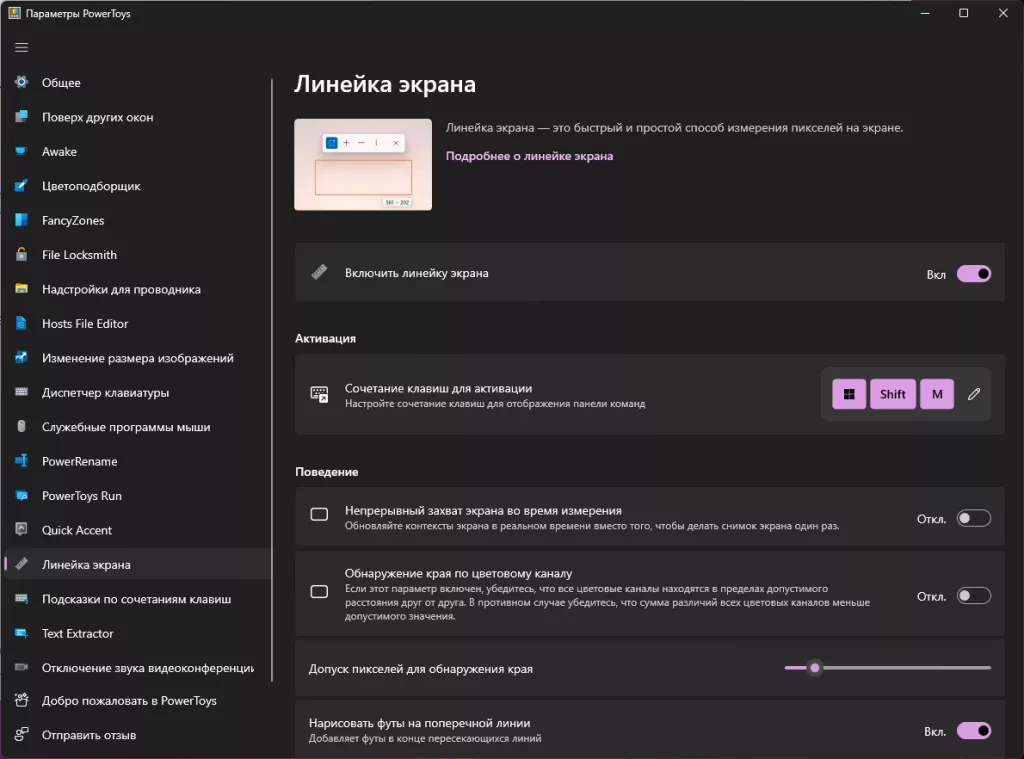This screenshot has height=759, width=1024.
Task: Click the PowerRename icon
Action: click(x=22, y=461)
